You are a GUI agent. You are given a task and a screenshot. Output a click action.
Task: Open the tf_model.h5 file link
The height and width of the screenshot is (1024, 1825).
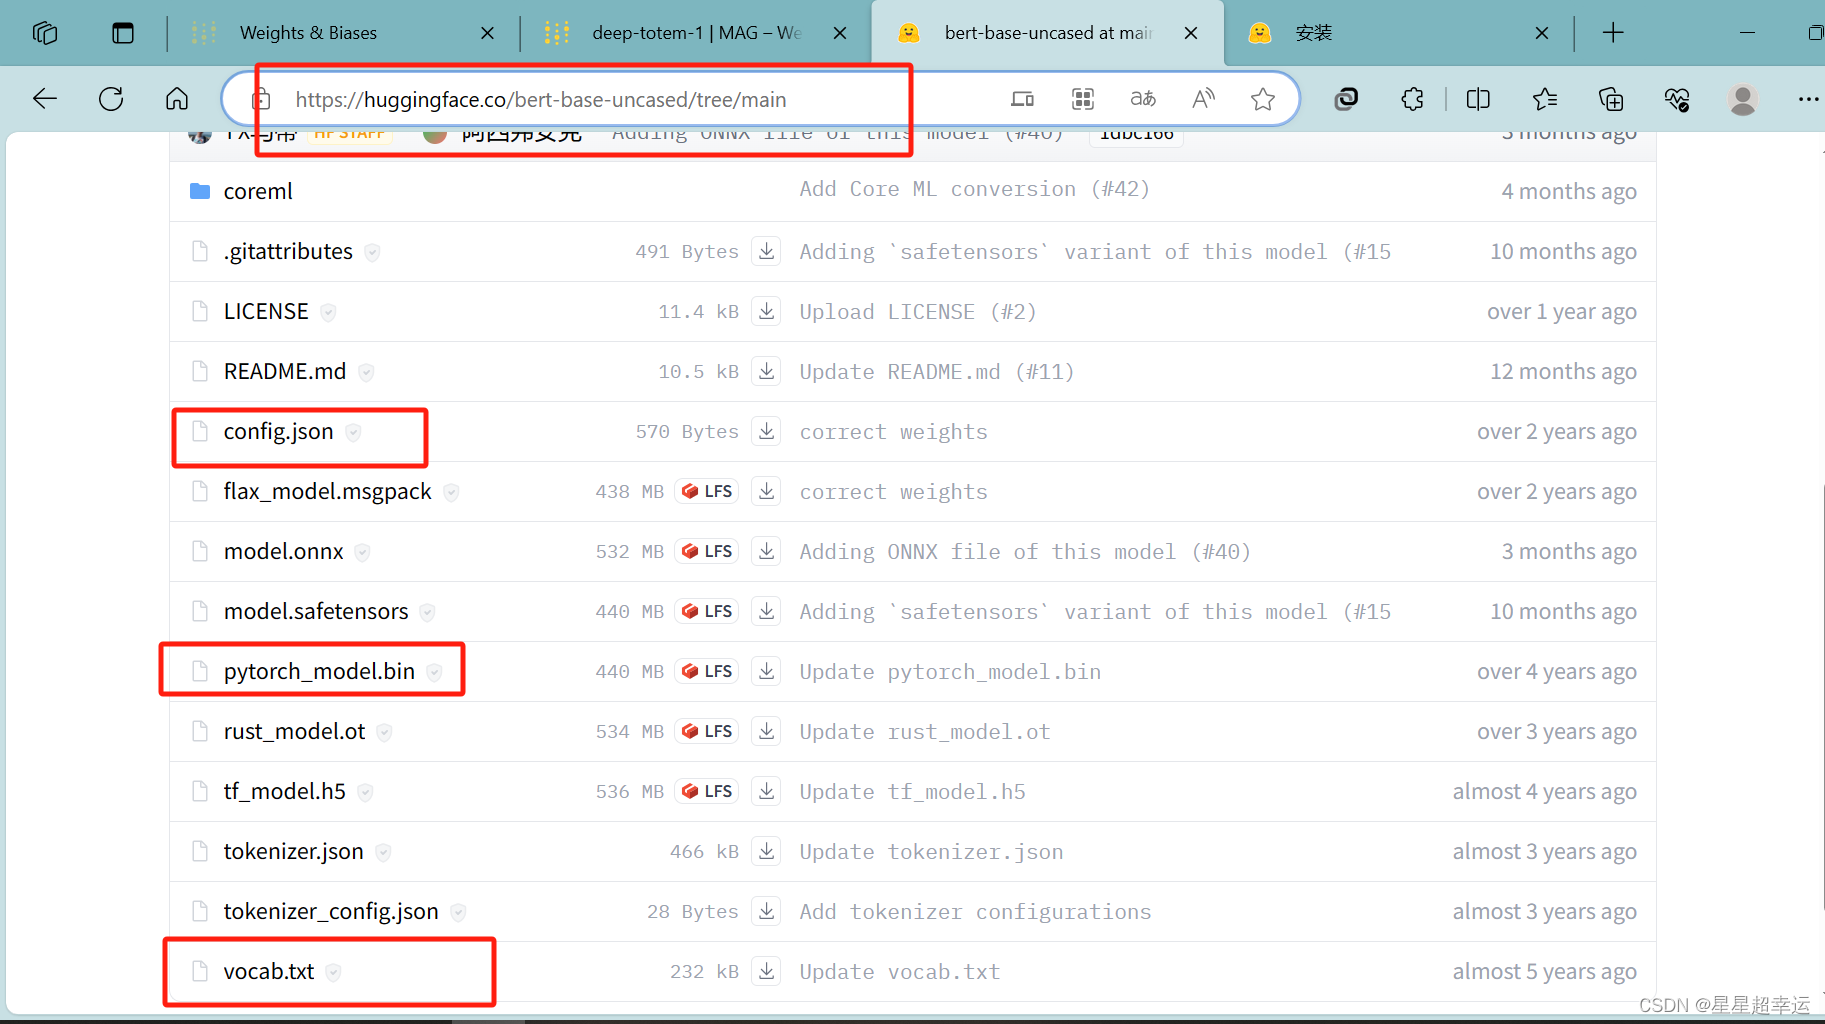pos(285,791)
